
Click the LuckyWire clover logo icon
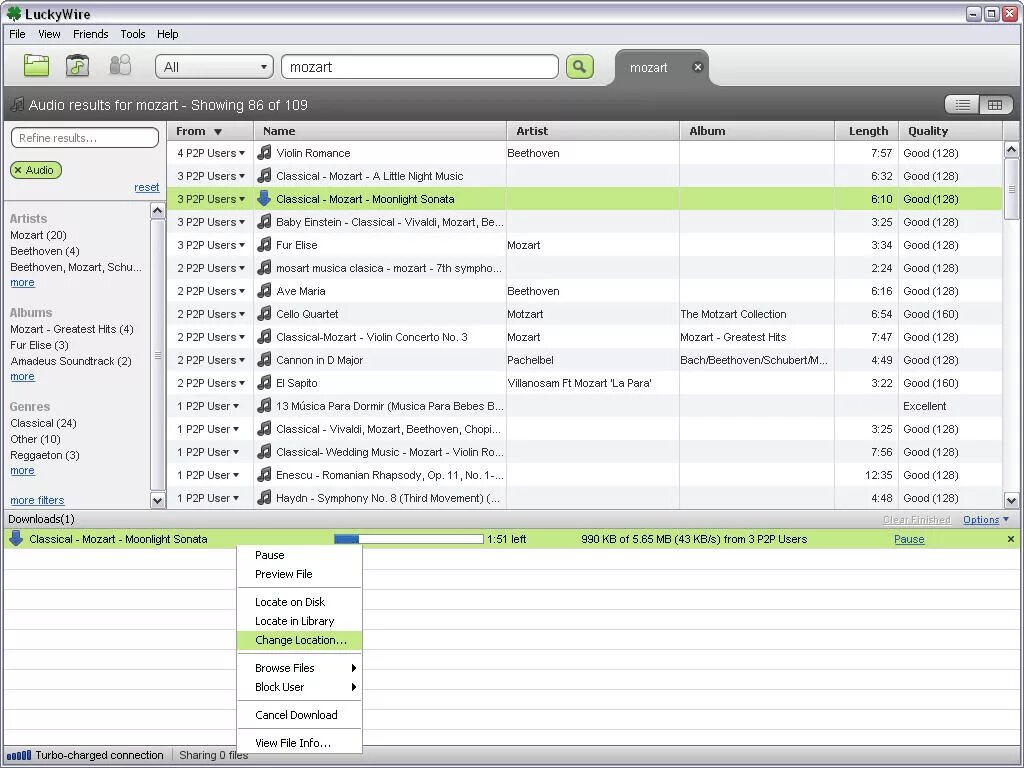pos(13,14)
